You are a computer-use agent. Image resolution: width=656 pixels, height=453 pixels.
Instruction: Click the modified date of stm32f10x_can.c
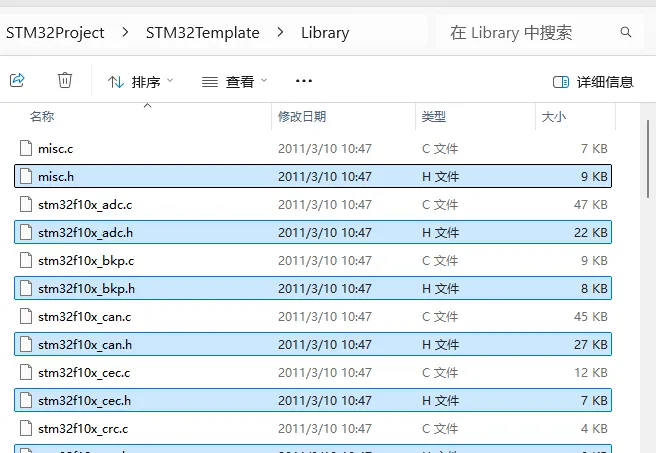pos(325,317)
